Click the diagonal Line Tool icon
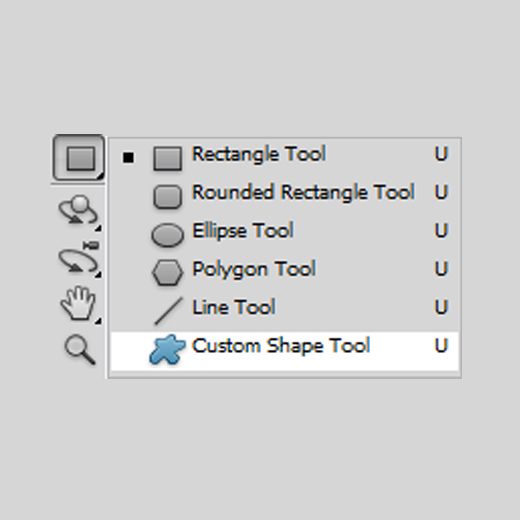Screen dimensions: 520x520 [168, 311]
